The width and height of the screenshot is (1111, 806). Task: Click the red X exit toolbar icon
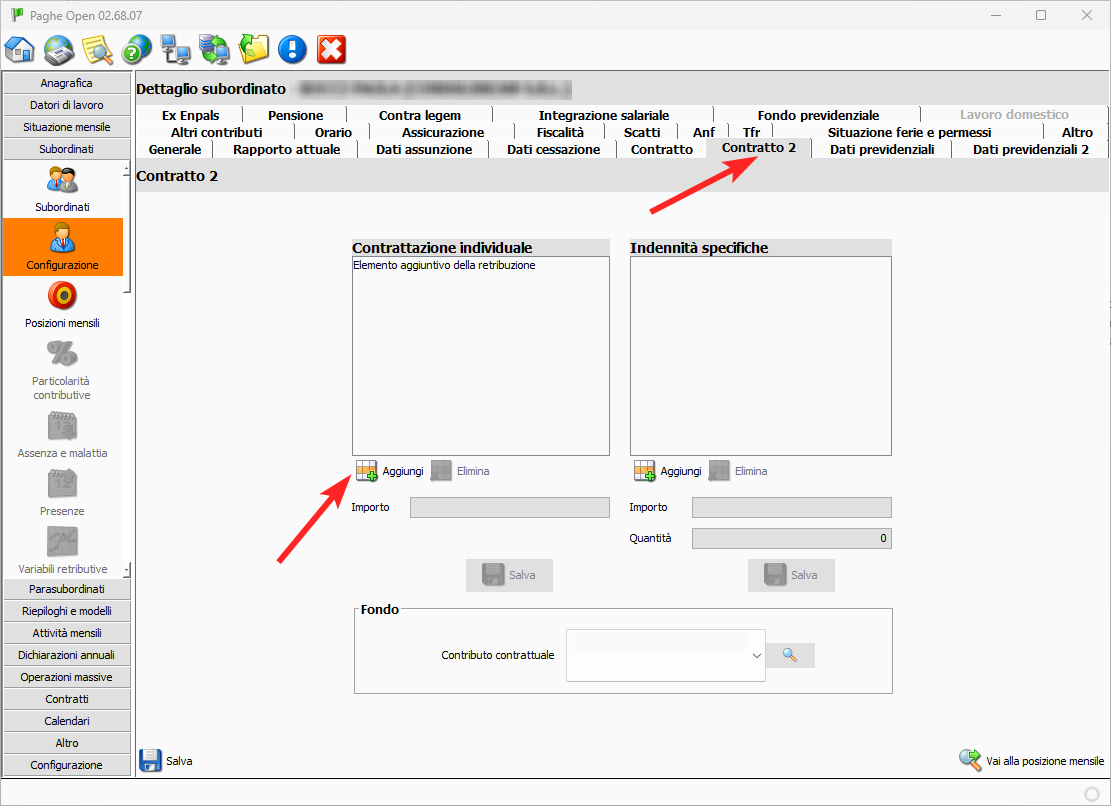(x=331, y=49)
